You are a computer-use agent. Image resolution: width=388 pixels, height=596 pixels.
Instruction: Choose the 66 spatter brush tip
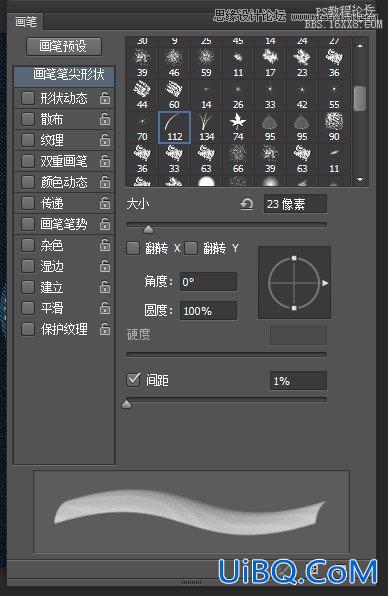click(238, 159)
